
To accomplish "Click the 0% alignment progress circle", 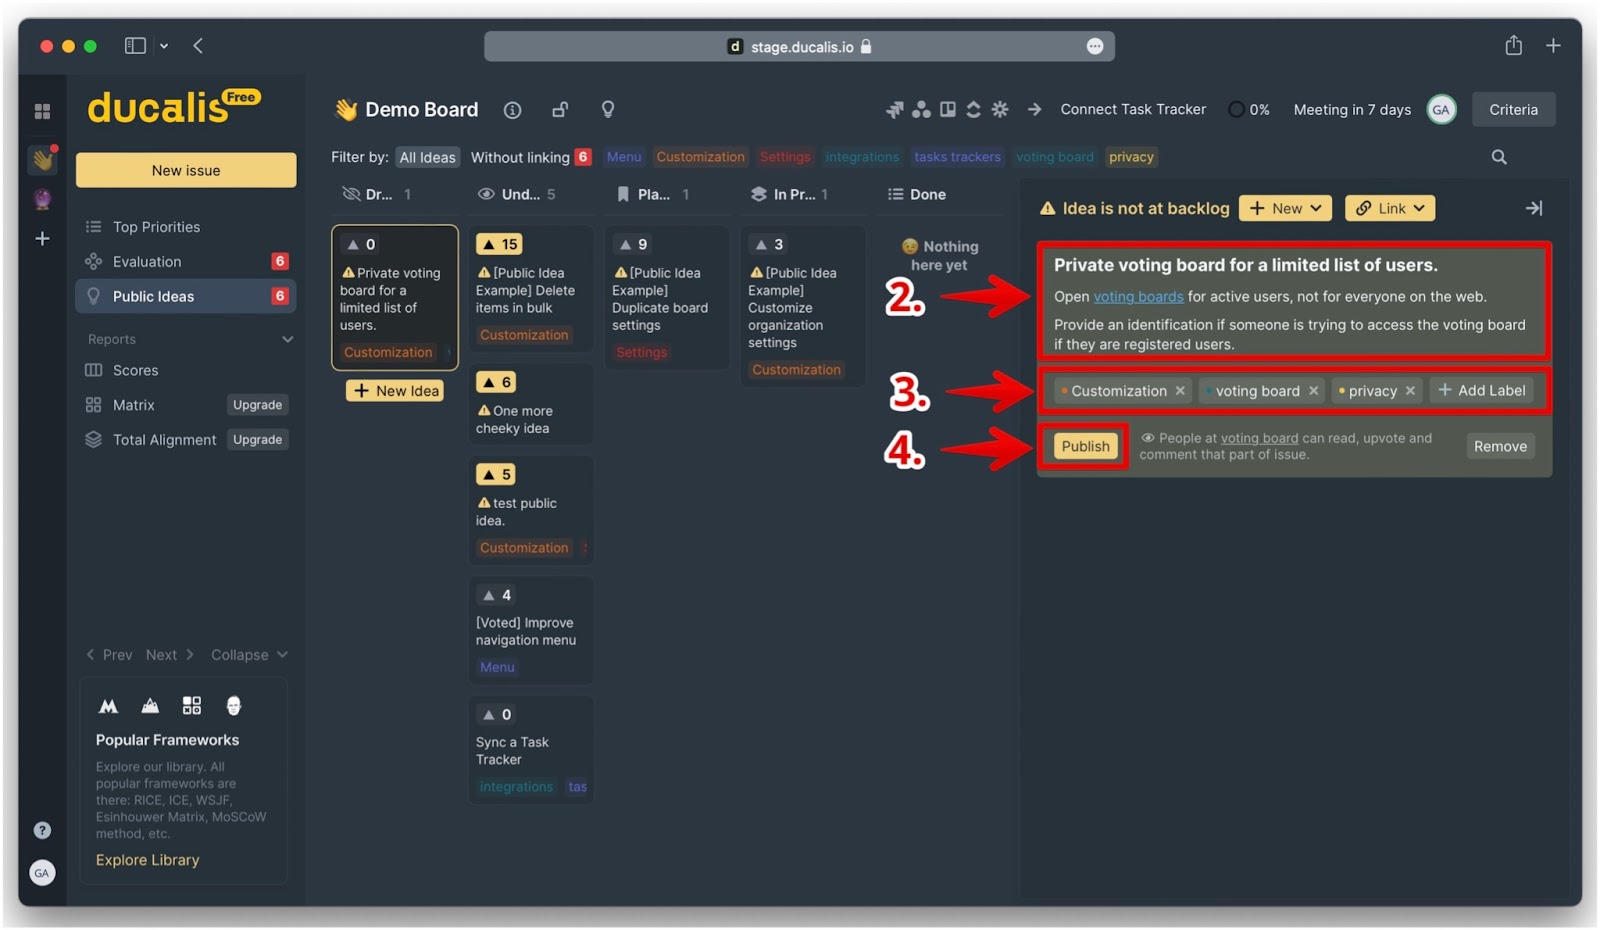I will 1236,110.
